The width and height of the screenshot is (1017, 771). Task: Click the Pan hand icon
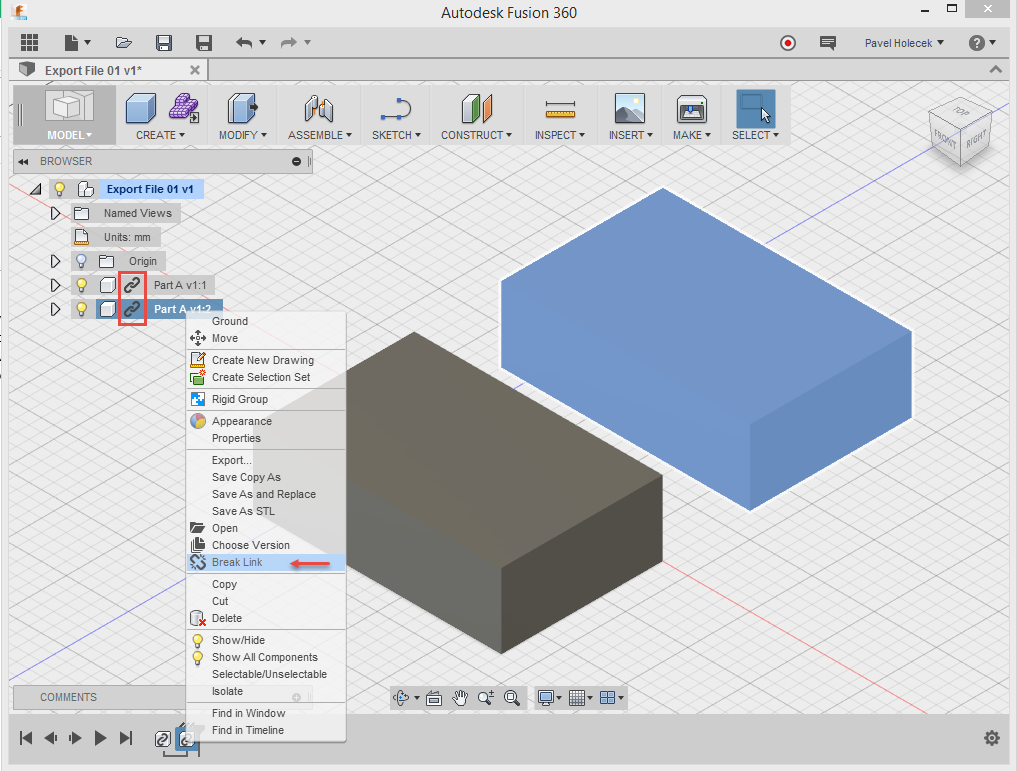pos(460,698)
